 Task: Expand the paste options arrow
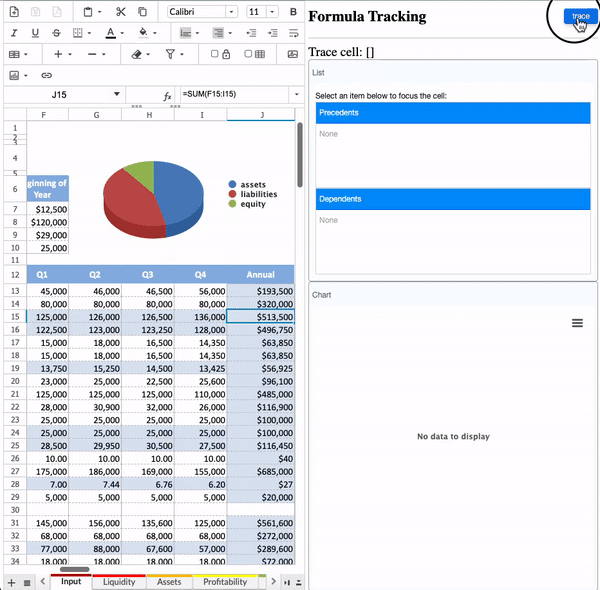tap(99, 12)
